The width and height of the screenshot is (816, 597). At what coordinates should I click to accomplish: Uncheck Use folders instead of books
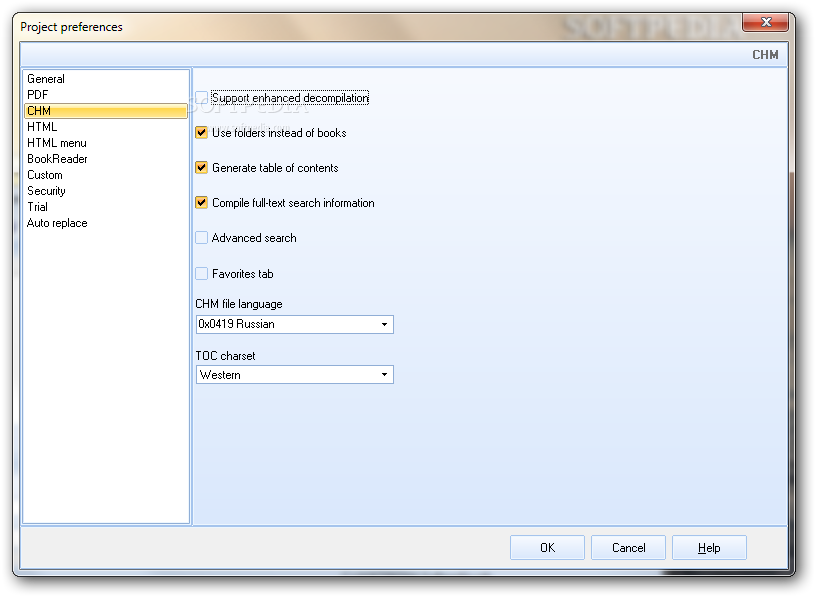pyautogui.click(x=201, y=133)
